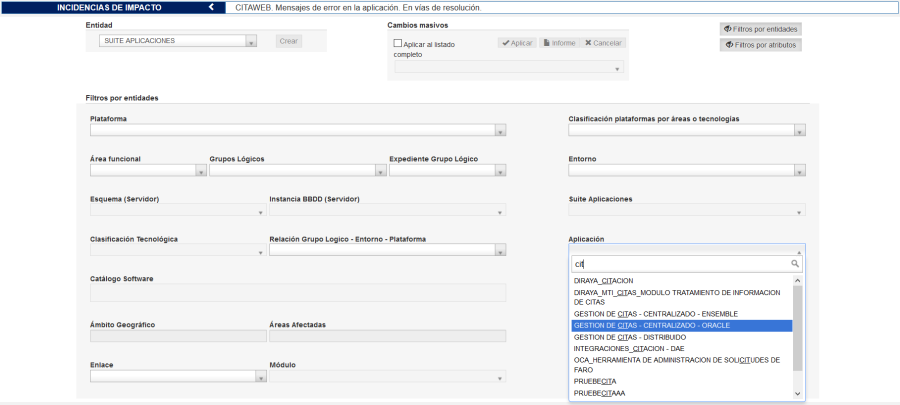Click the Cancelar button

point(603,43)
